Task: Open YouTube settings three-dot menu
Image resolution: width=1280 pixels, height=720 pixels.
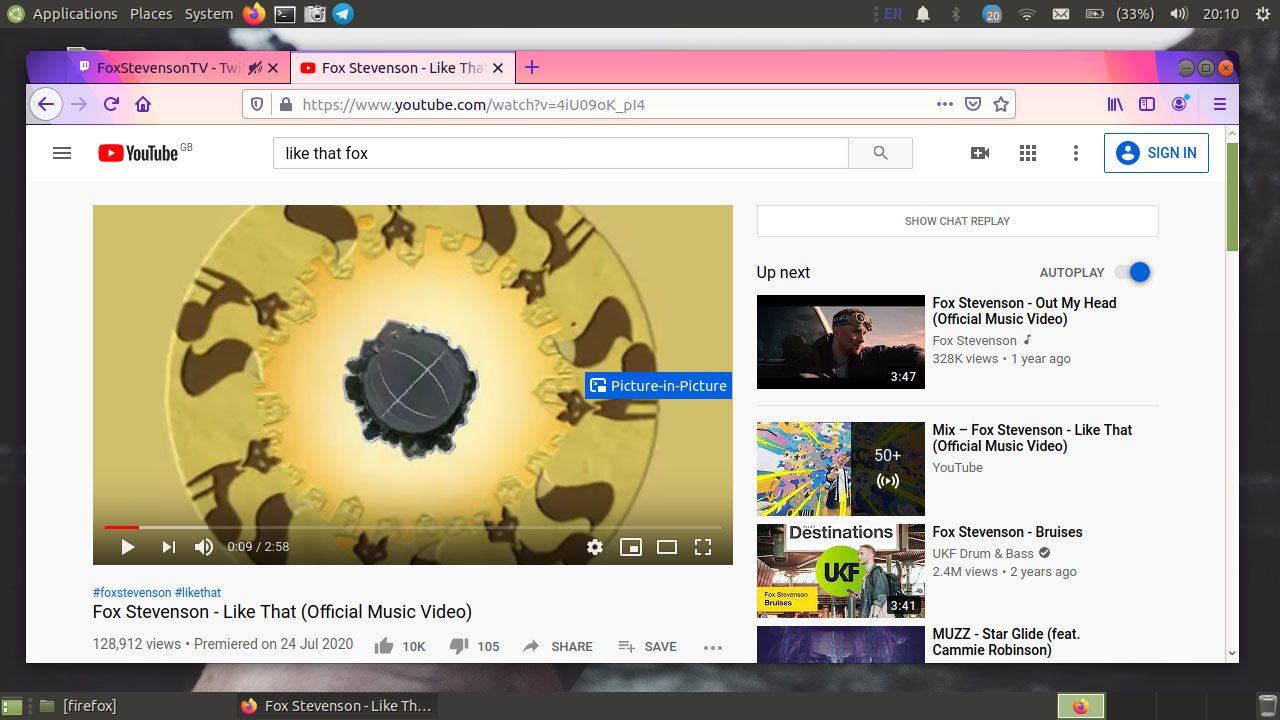Action: pos(1076,153)
